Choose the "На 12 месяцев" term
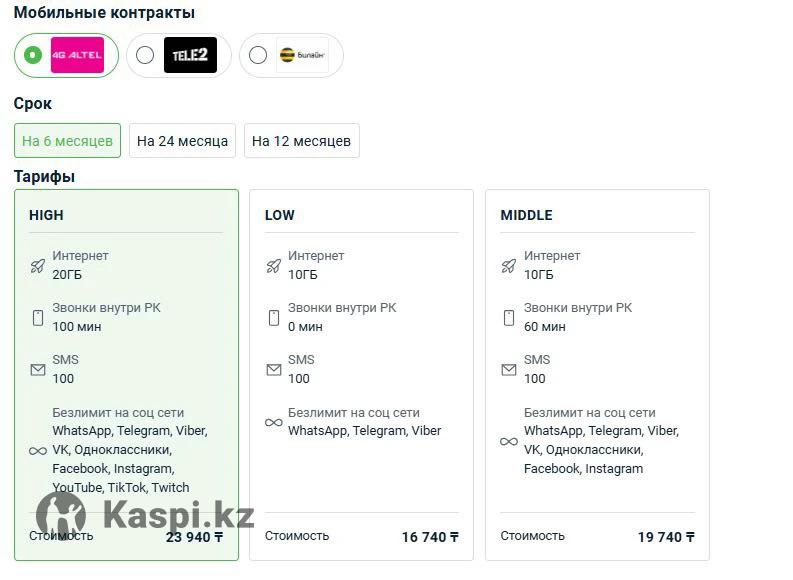Image resolution: width=793 pixels, height=580 pixels. [x=301, y=141]
